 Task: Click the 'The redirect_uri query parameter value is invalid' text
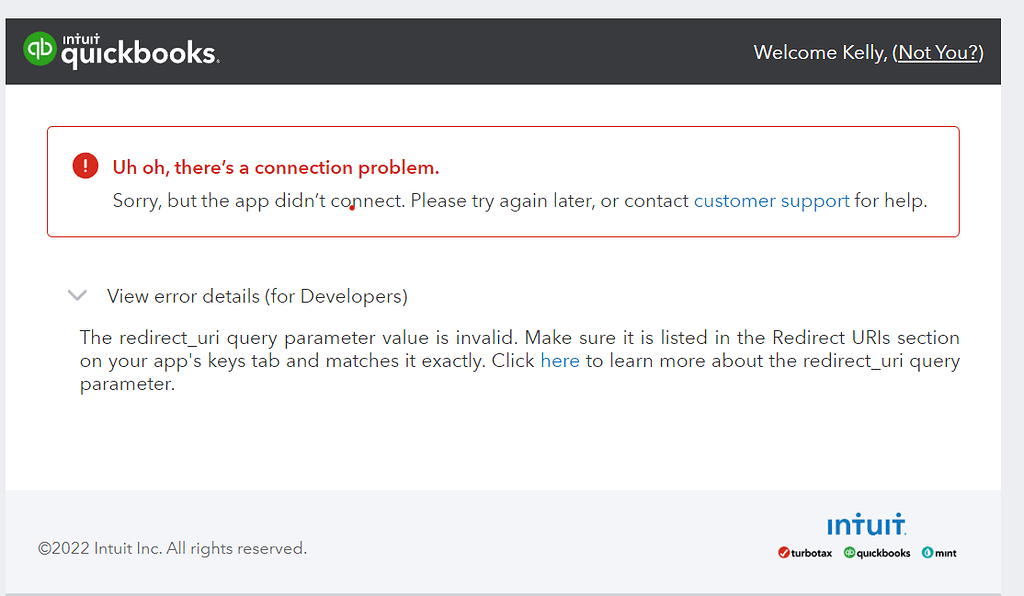298,337
